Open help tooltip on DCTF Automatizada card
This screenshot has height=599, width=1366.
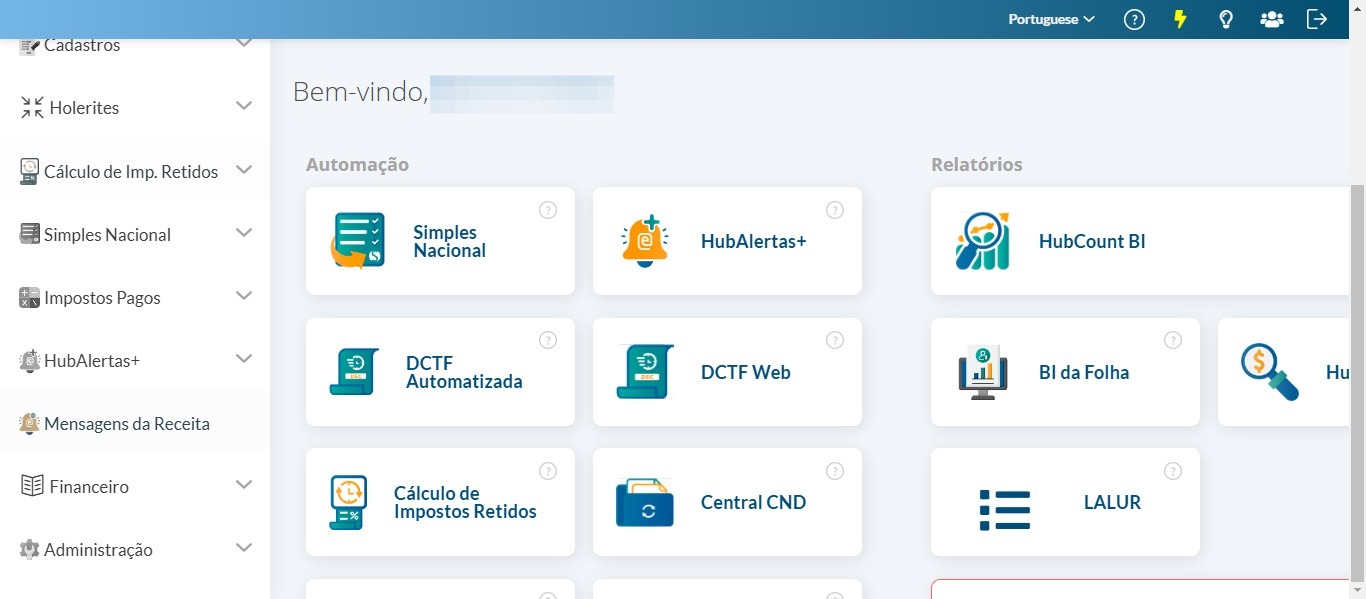pos(548,340)
